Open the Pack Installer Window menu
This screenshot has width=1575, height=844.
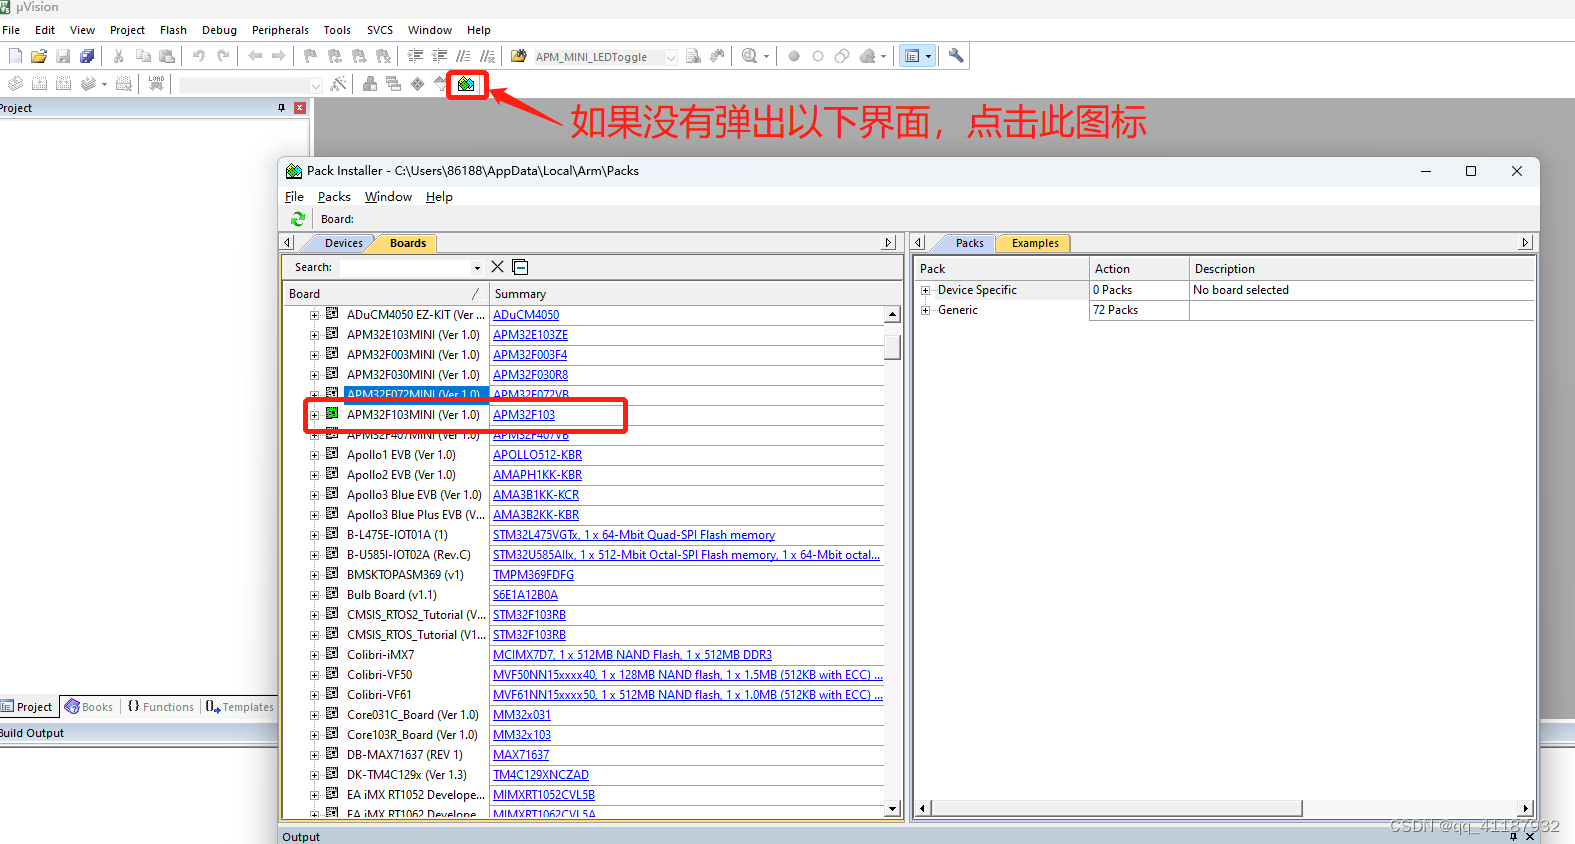click(388, 197)
